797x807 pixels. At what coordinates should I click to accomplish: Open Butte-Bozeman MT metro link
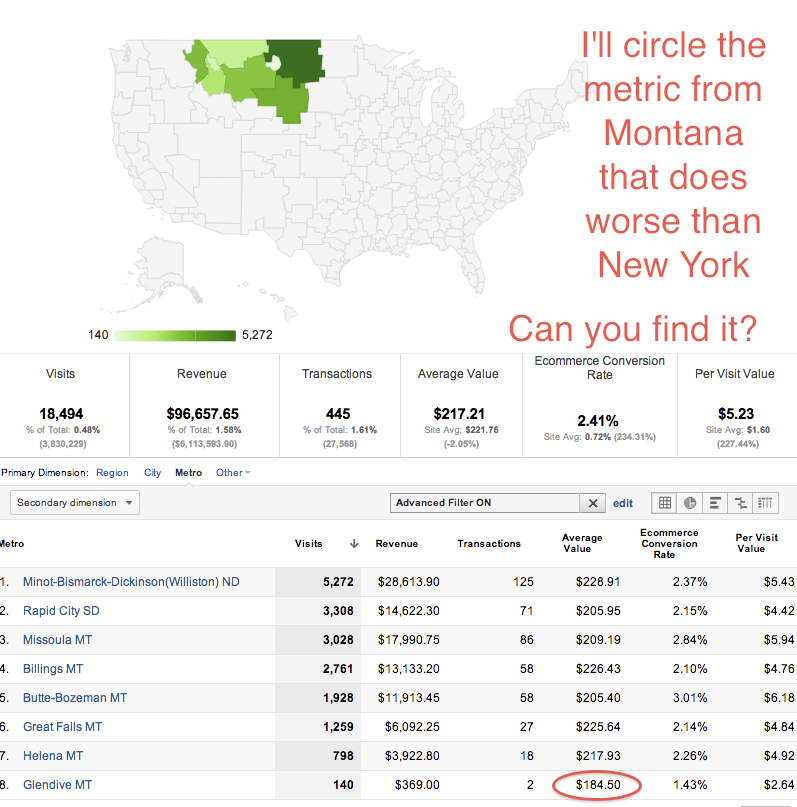tap(75, 698)
